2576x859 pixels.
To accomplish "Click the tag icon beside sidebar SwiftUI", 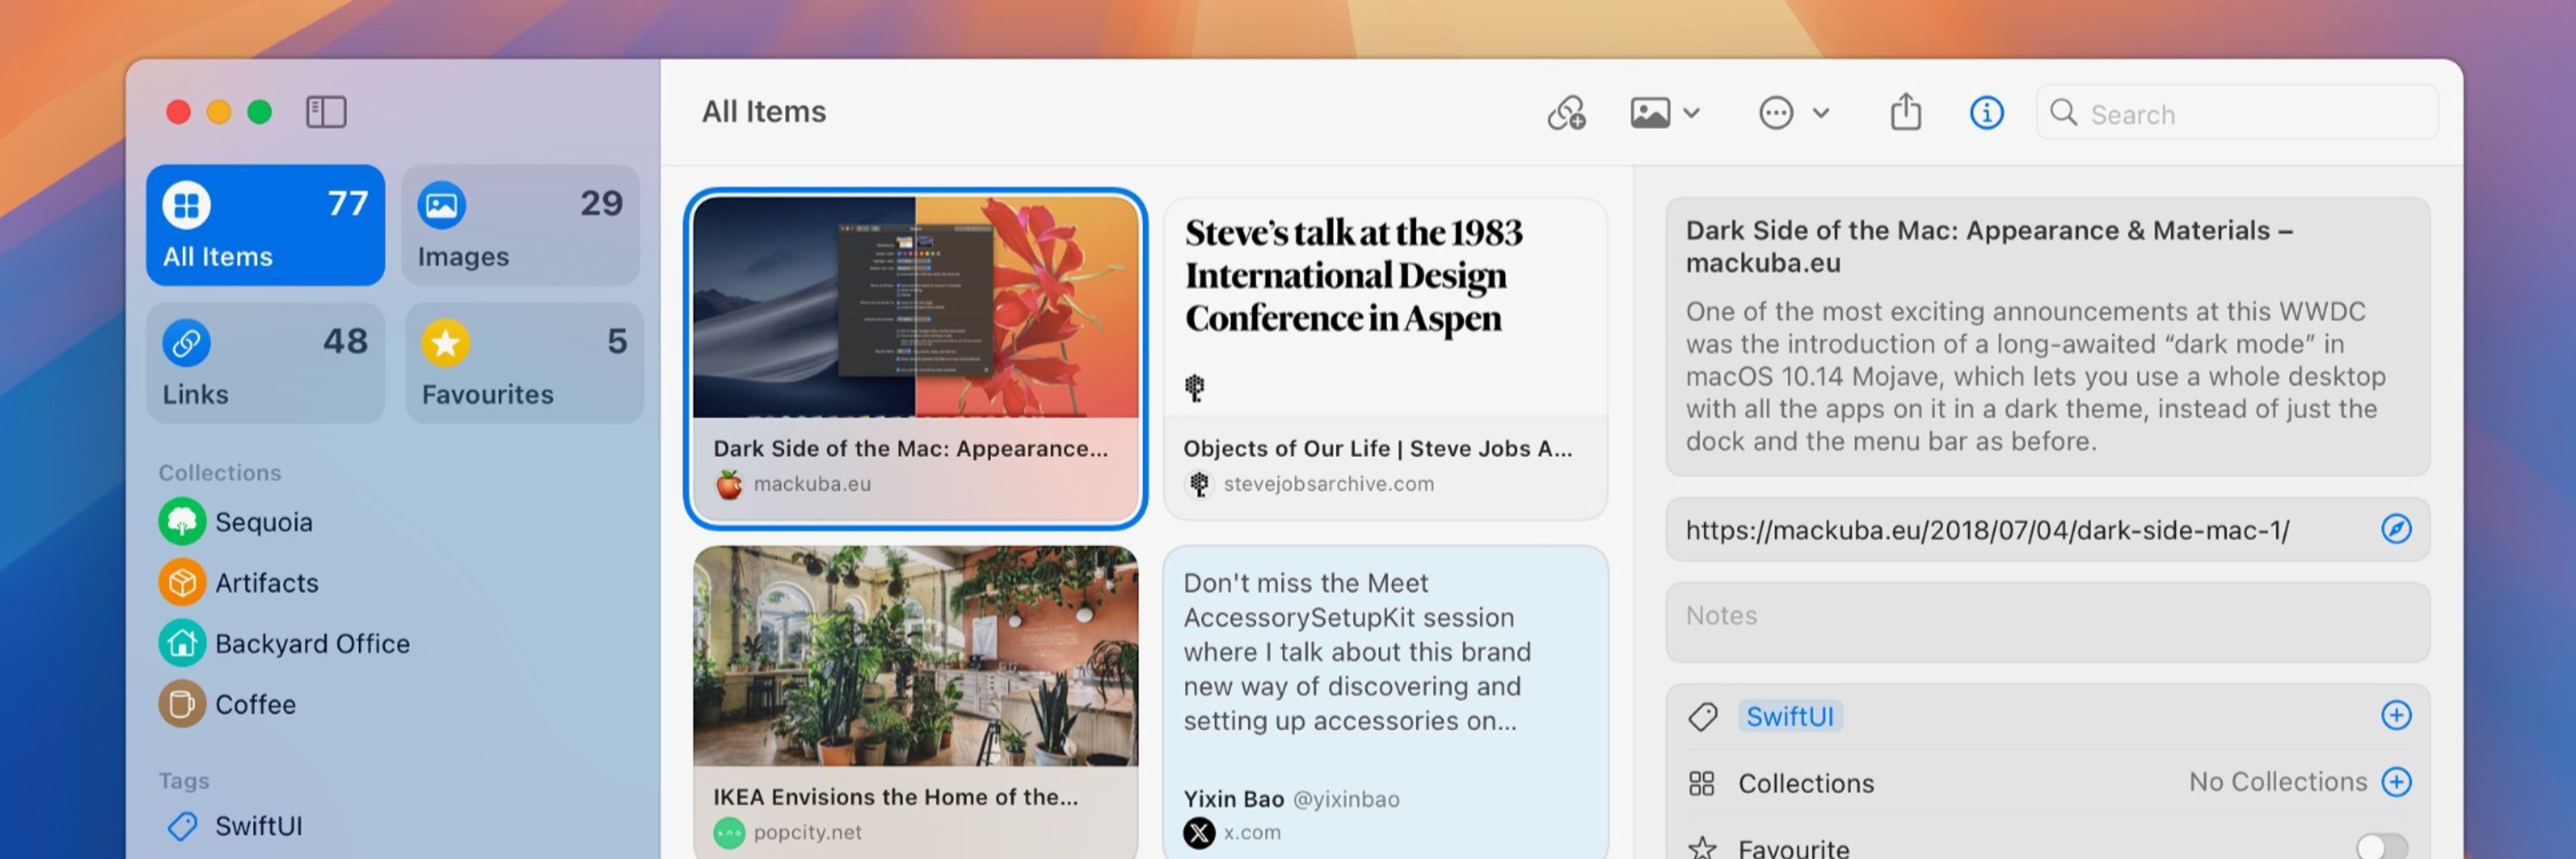I will [182, 826].
